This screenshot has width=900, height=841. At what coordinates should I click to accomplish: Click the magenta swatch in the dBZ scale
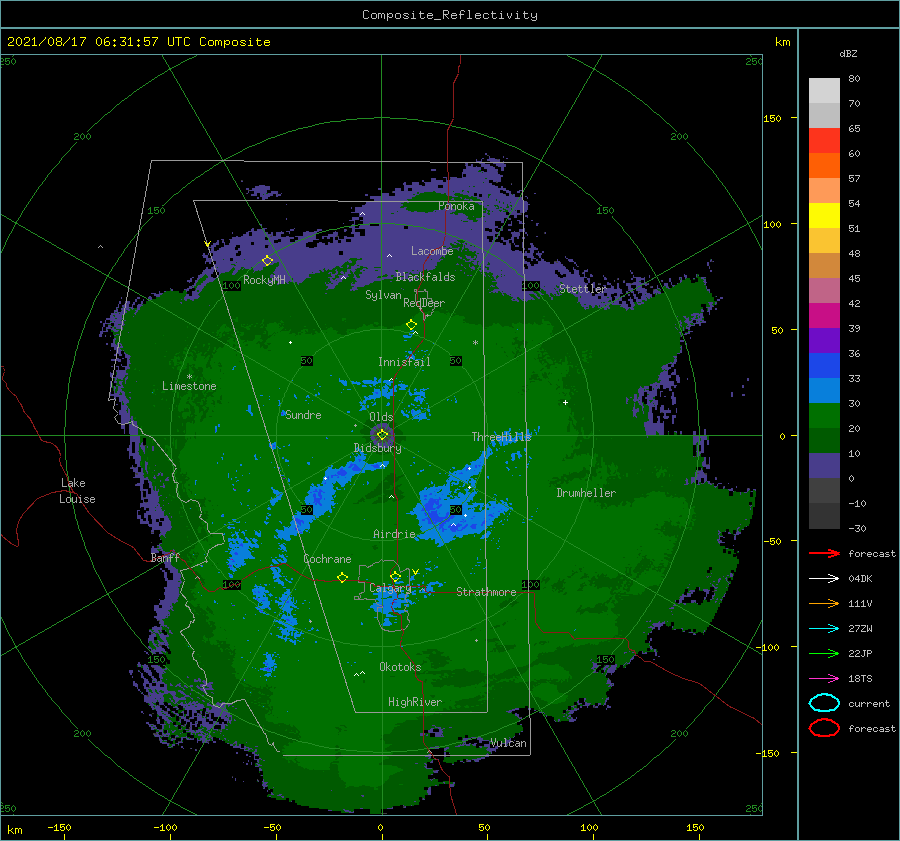824,315
